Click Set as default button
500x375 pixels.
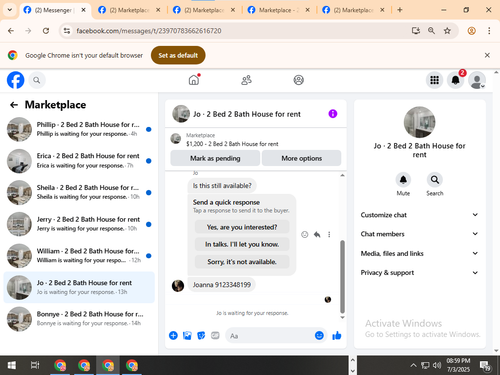(x=178, y=55)
